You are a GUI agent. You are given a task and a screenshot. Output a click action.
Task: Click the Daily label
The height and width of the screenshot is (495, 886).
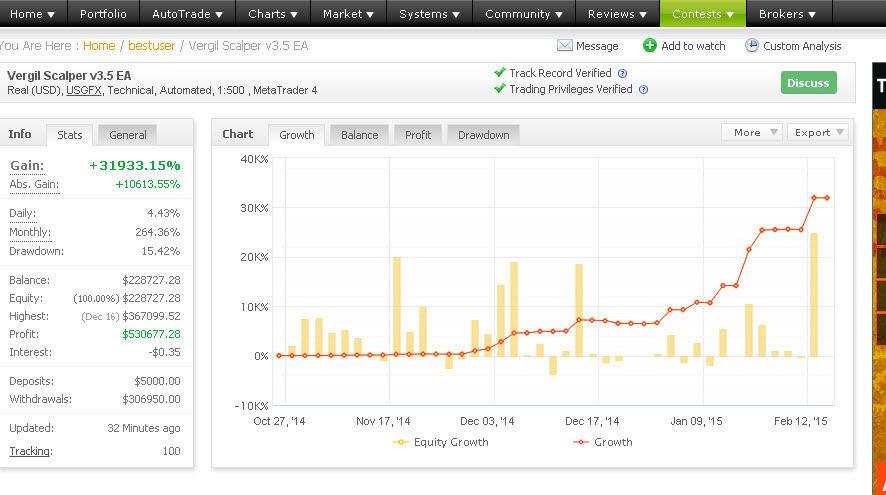pos(23,213)
